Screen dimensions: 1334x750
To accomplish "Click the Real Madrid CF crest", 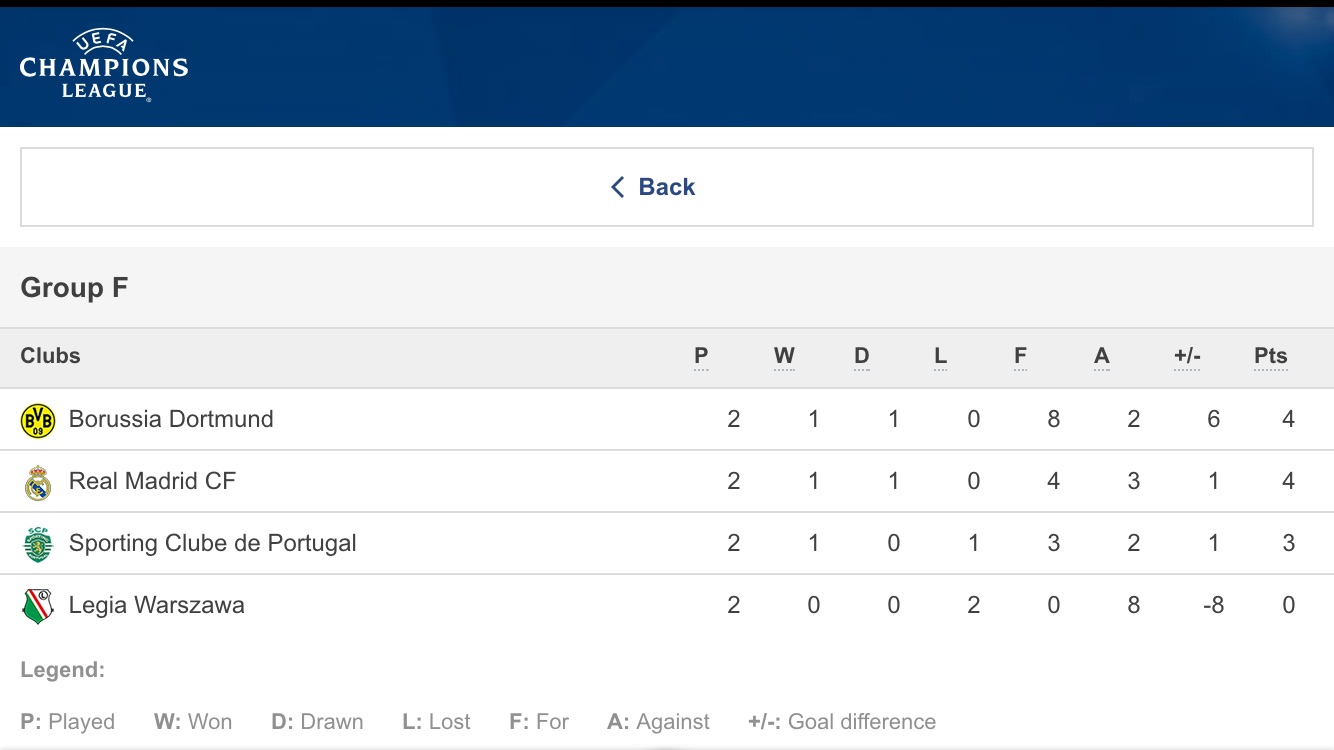I will tap(38, 482).
